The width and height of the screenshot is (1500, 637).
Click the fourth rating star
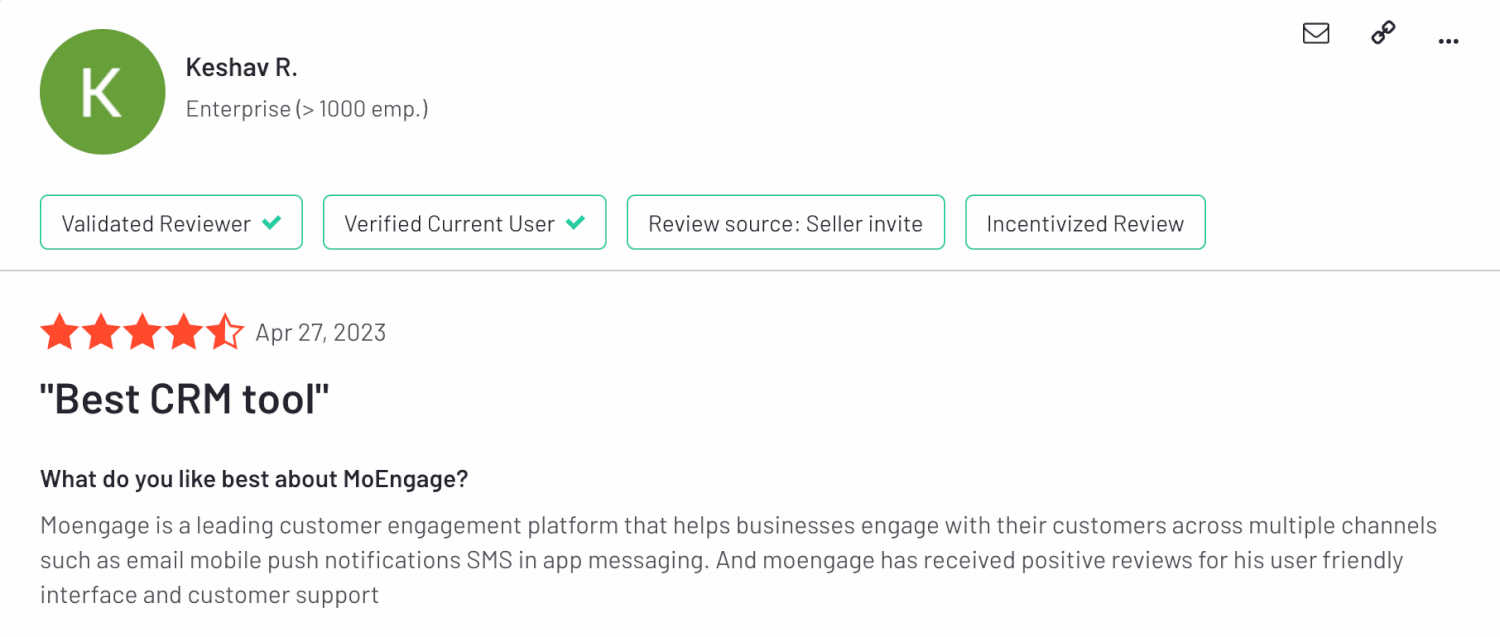pos(183,332)
